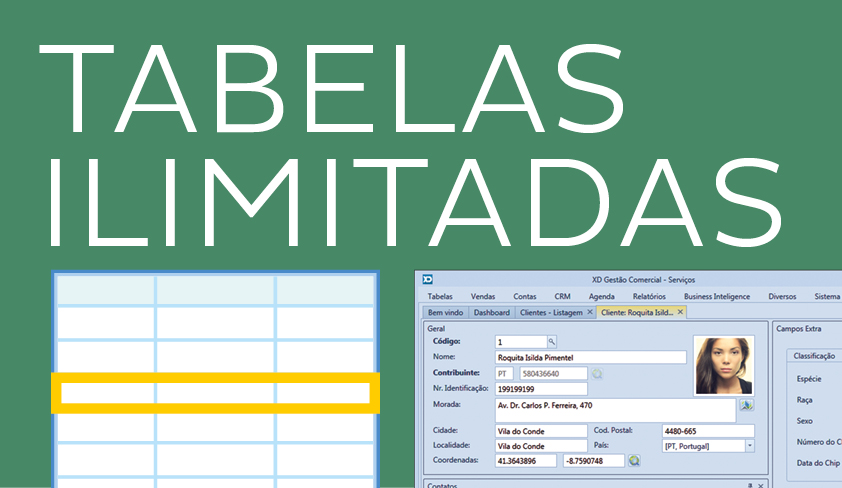Open the Vendas menu
The image size is (842, 488).
(x=483, y=296)
